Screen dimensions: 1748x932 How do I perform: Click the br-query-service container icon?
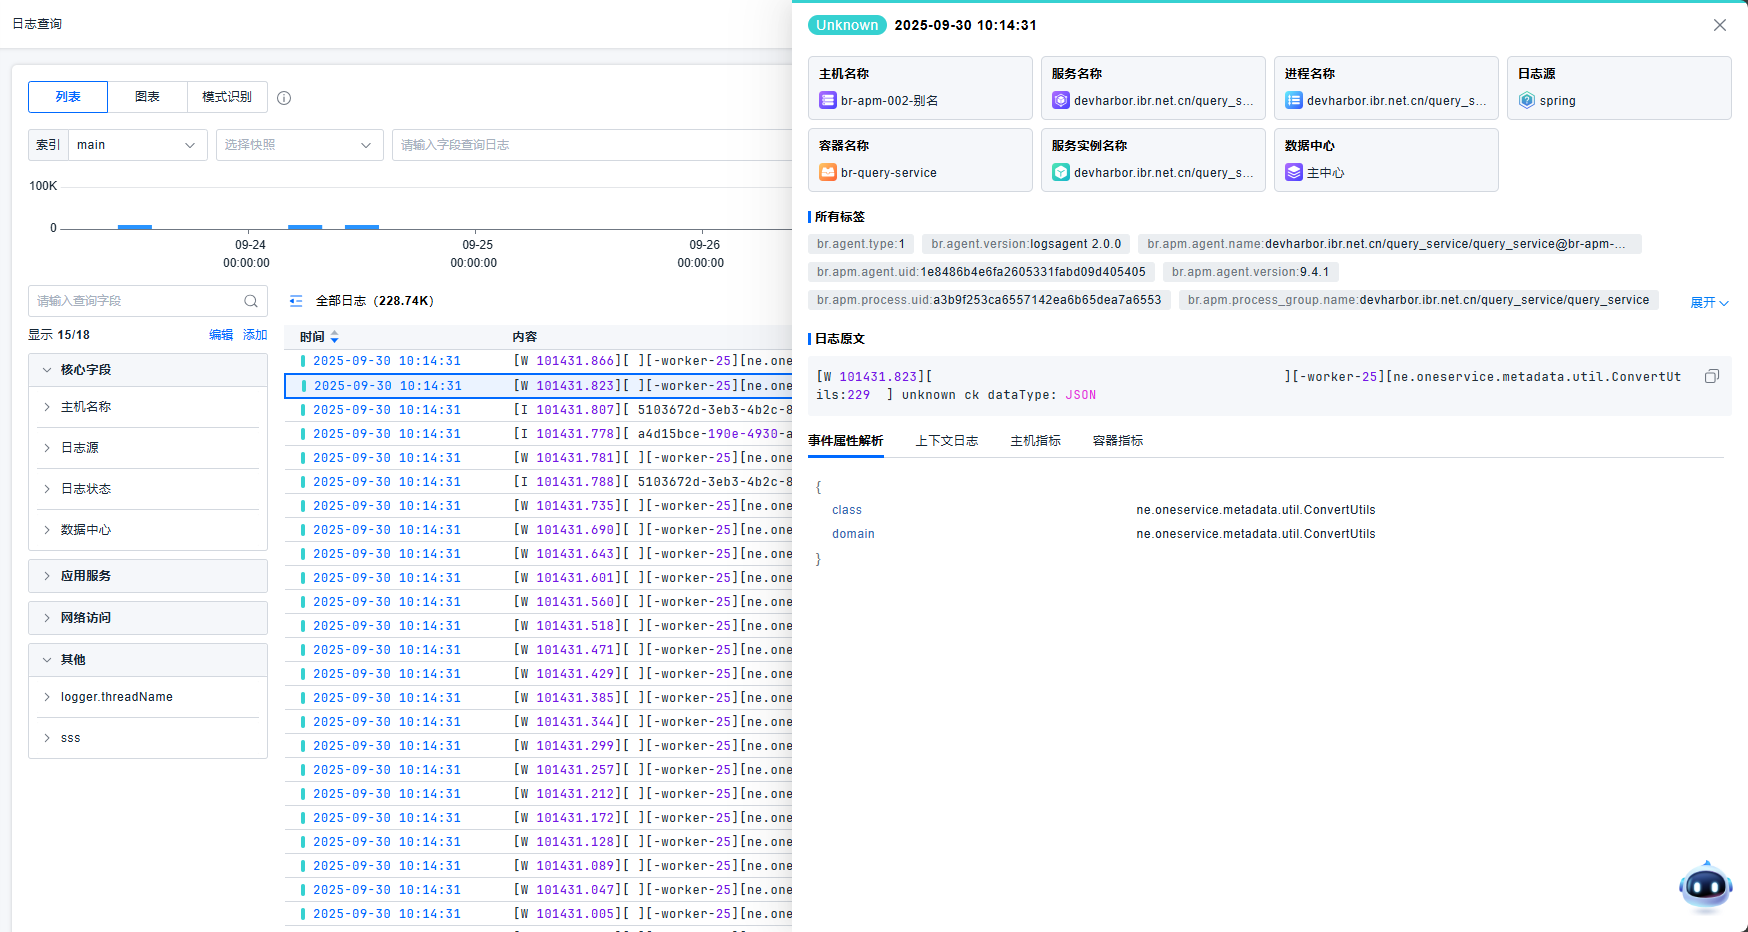[x=828, y=173]
